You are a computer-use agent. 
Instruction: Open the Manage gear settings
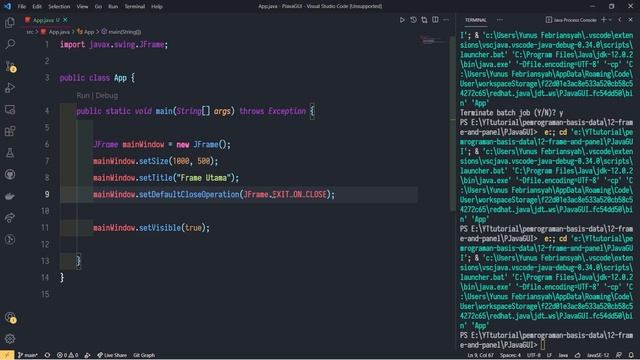click(x=10, y=338)
